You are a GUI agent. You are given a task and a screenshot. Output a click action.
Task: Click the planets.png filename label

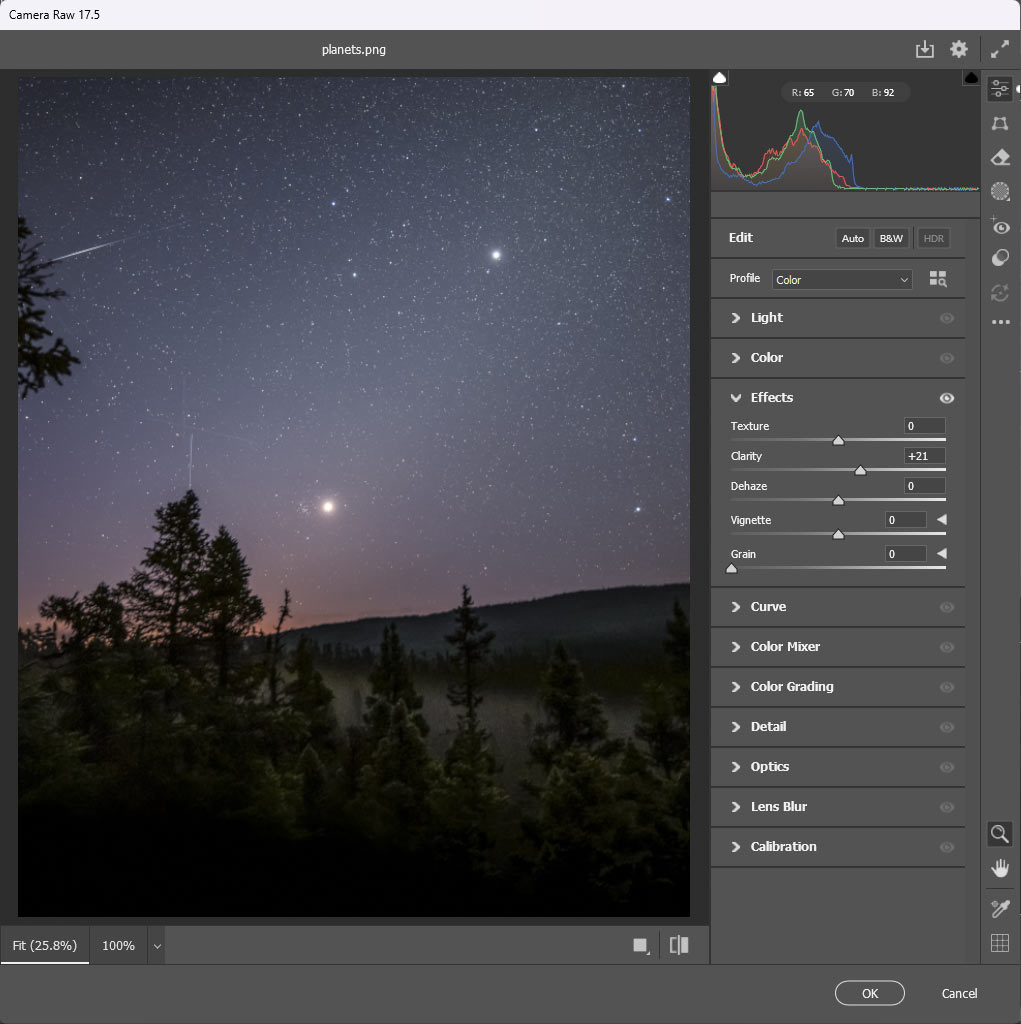tap(354, 48)
